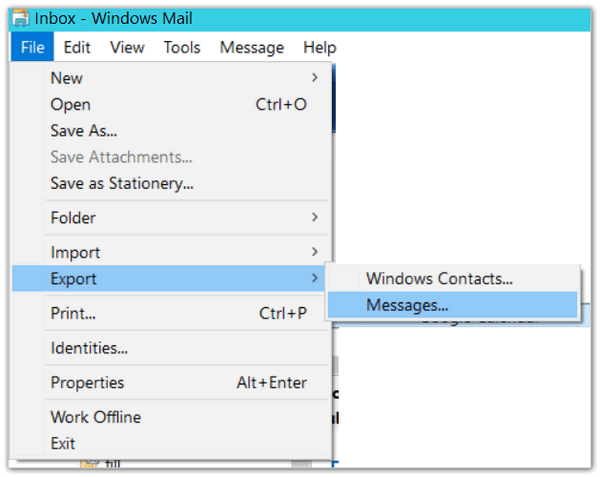Viewport: 600px width, 477px height.
Task: Click the Windows Mail title bar icon
Action: click(20, 18)
